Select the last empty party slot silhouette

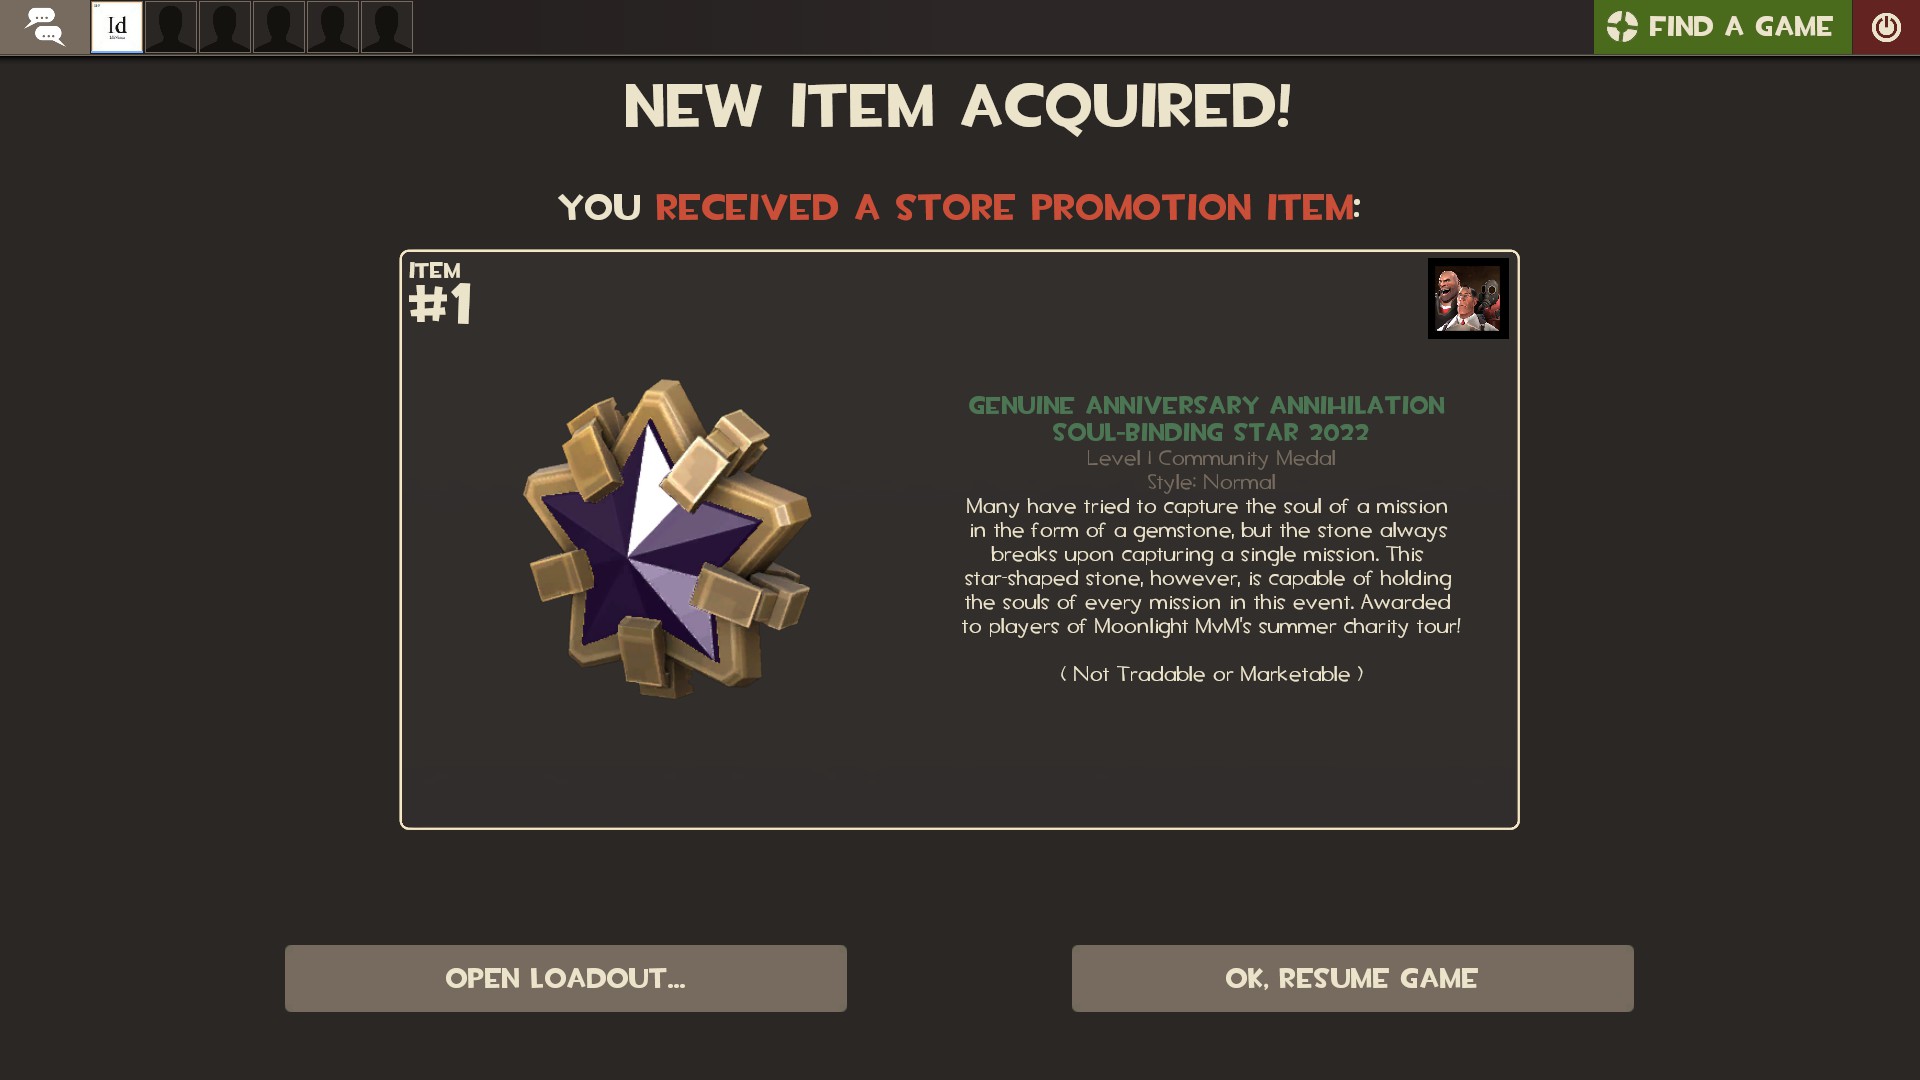click(x=387, y=27)
